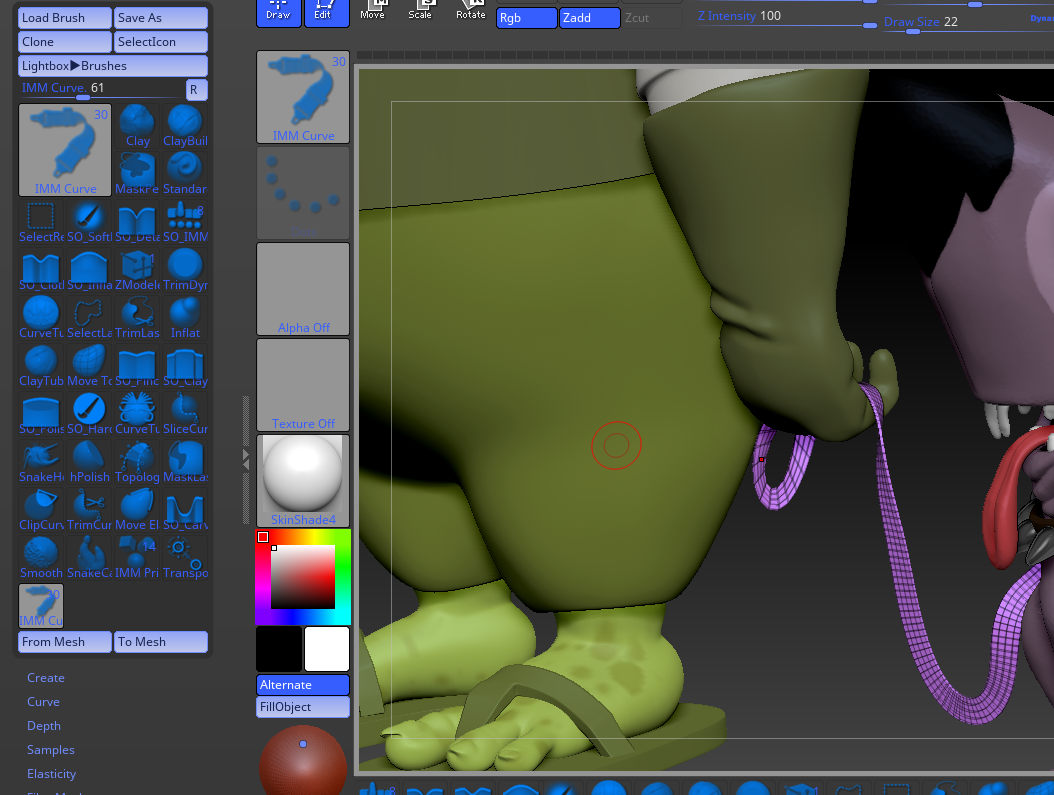Expand the Samples brush subpalette
This screenshot has height=795, width=1054.
50,750
